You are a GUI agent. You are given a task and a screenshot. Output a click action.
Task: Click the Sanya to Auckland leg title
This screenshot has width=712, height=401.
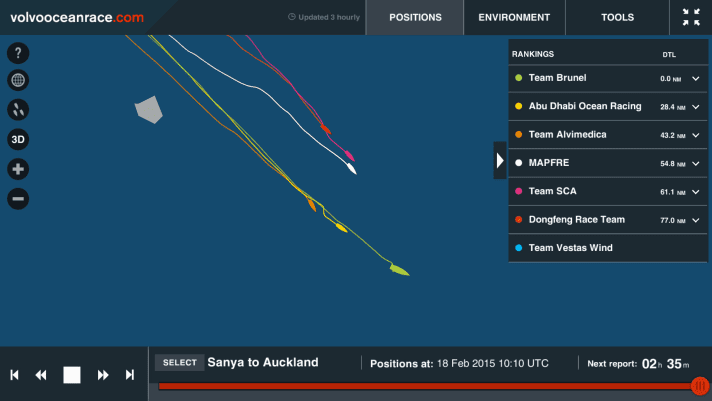tap(263, 362)
